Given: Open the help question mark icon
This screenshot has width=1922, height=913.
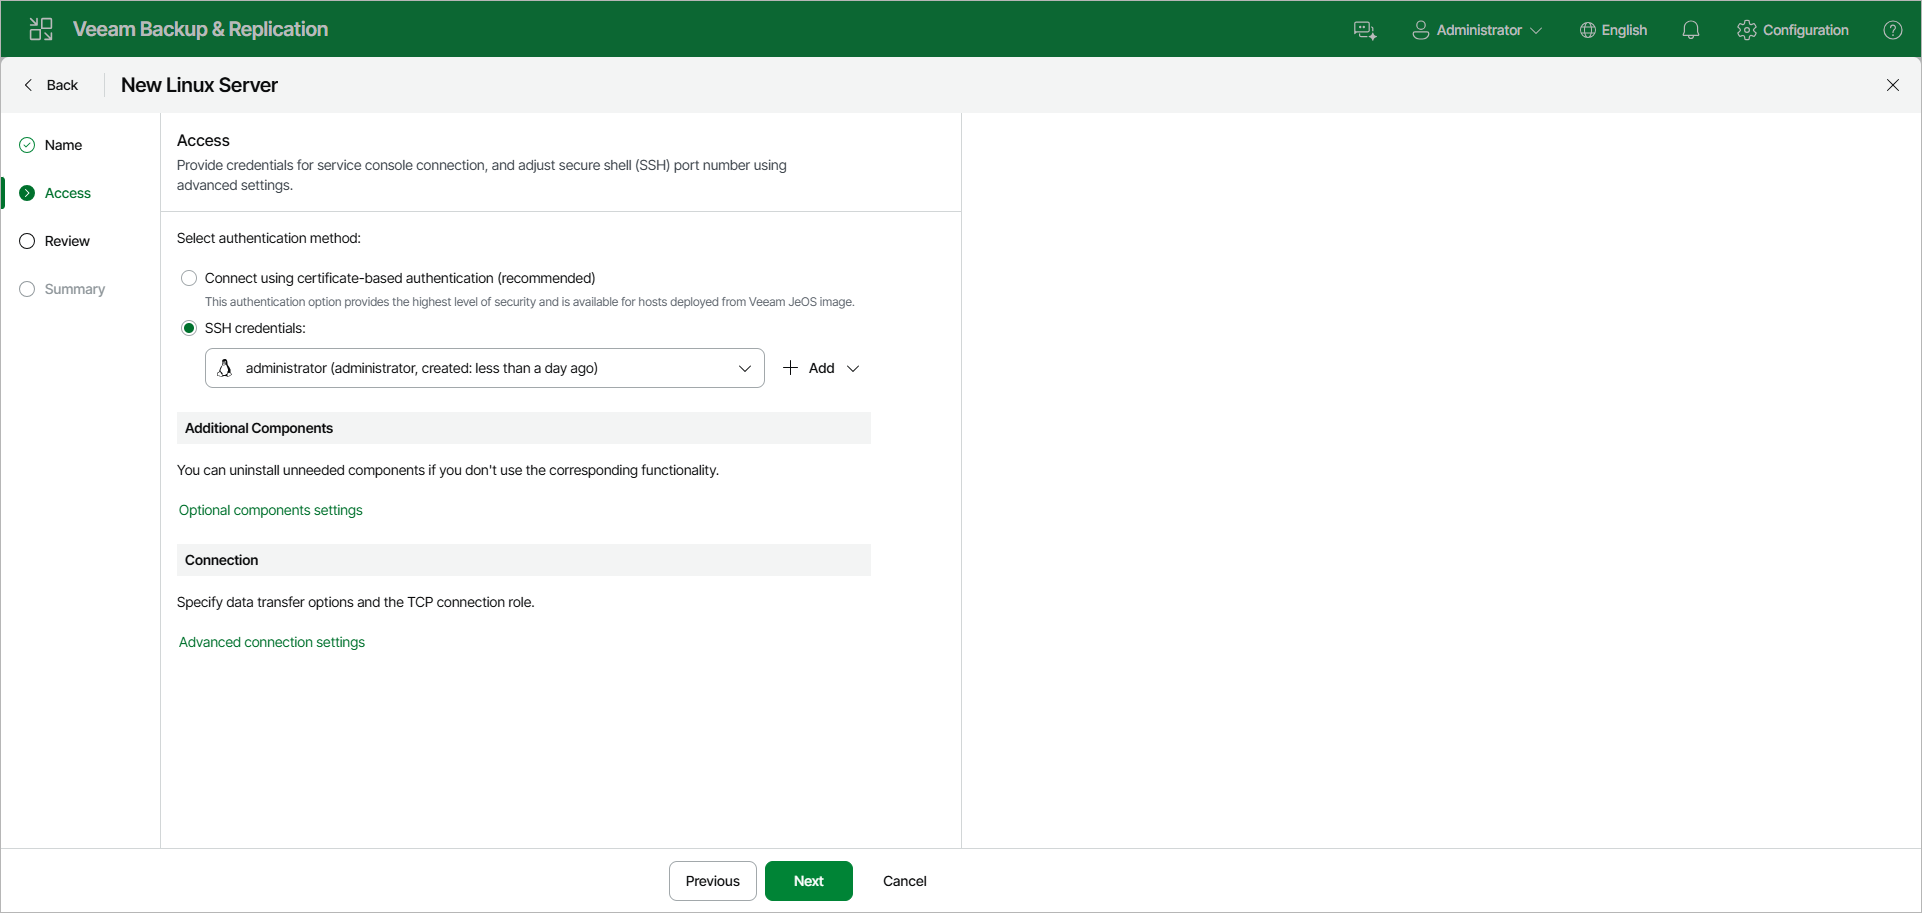Looking at the screenshot, I should click(1893, 30).
